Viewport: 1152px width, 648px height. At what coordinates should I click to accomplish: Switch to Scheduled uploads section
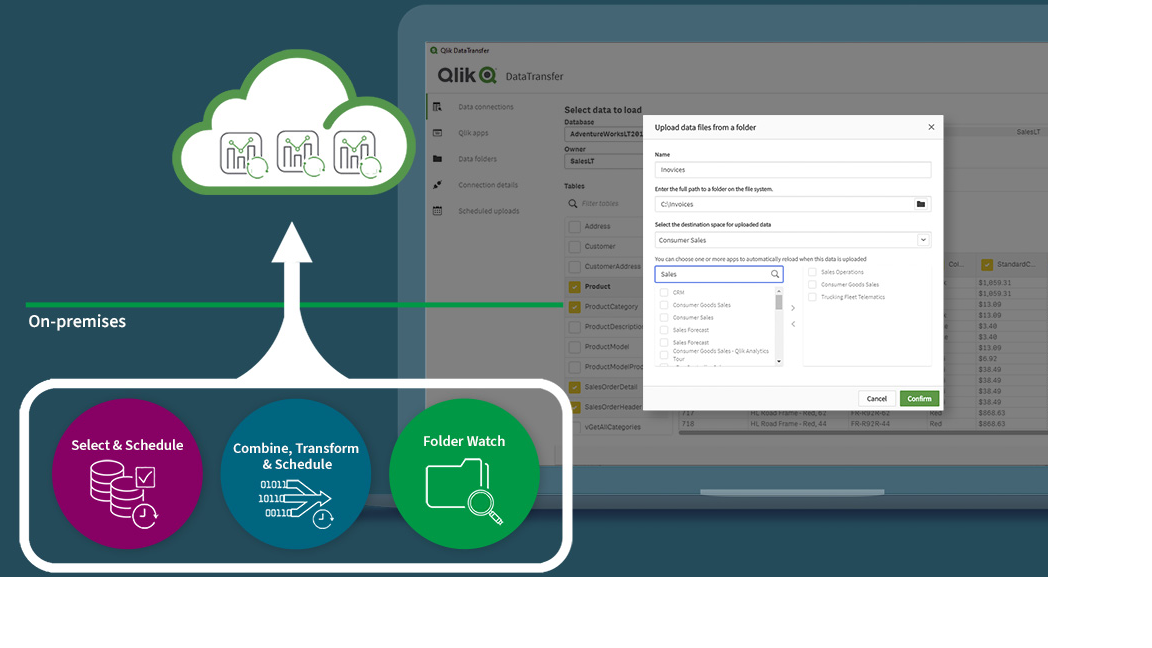[487, 211]
